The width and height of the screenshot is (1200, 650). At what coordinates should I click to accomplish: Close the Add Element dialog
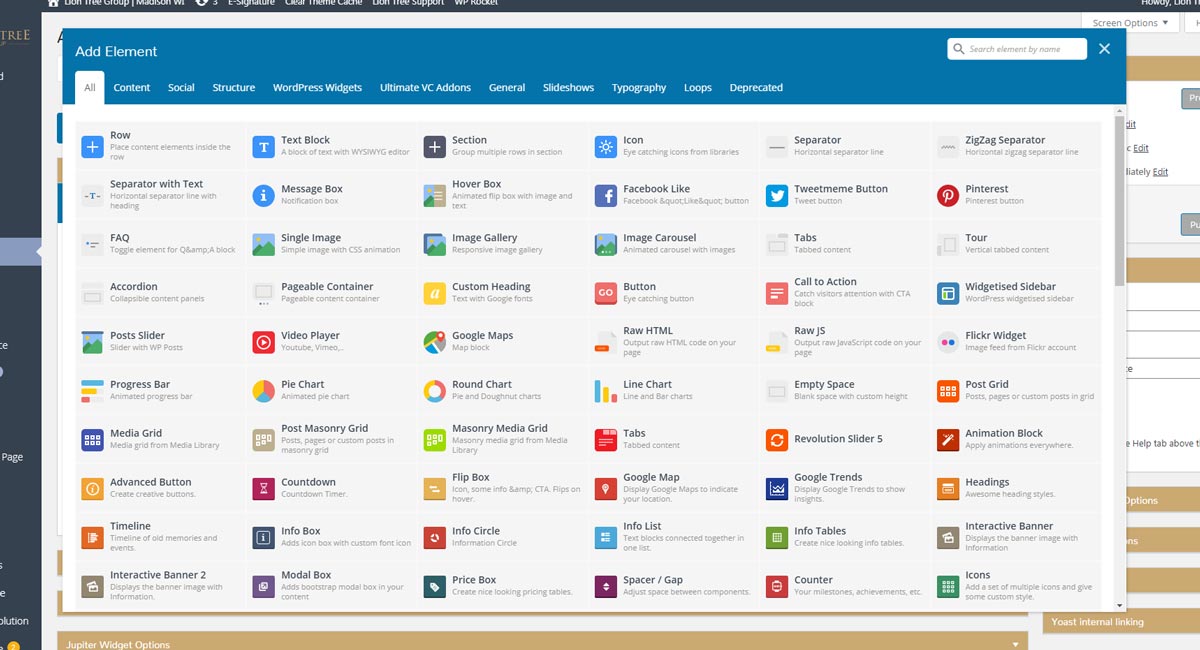click(x=1104, y=49)
